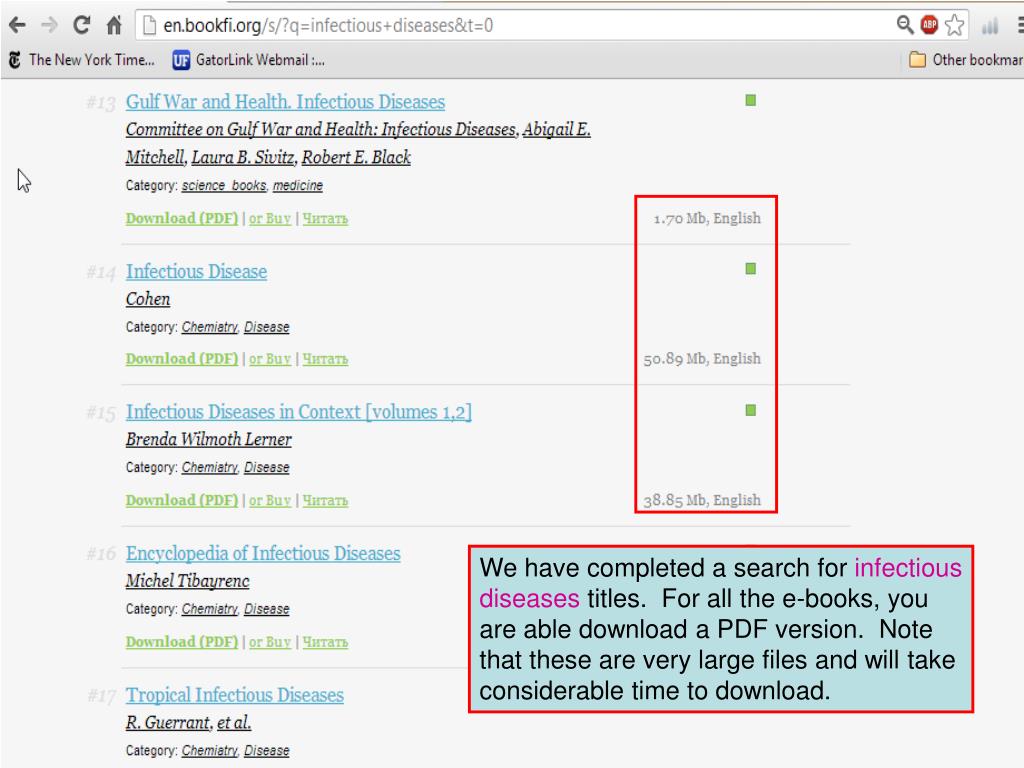Click 'or Buy' for Infectious Diseases in Context

[x=270, y=501]
